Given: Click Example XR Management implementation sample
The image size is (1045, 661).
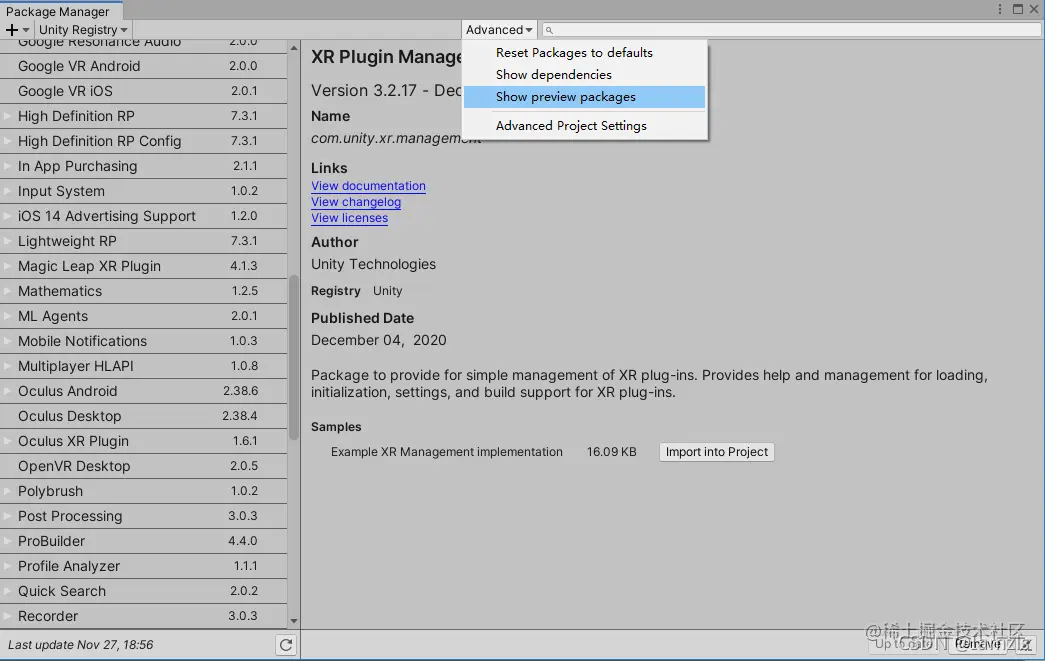Looking at the screenshot, I should pos(447,452).
